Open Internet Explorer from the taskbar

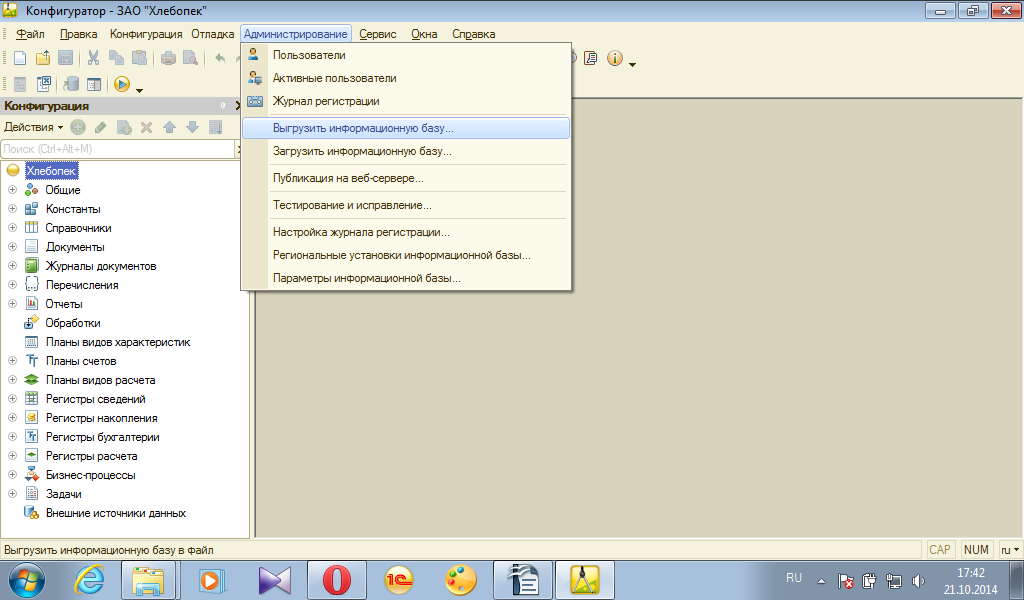pos(89,580)
